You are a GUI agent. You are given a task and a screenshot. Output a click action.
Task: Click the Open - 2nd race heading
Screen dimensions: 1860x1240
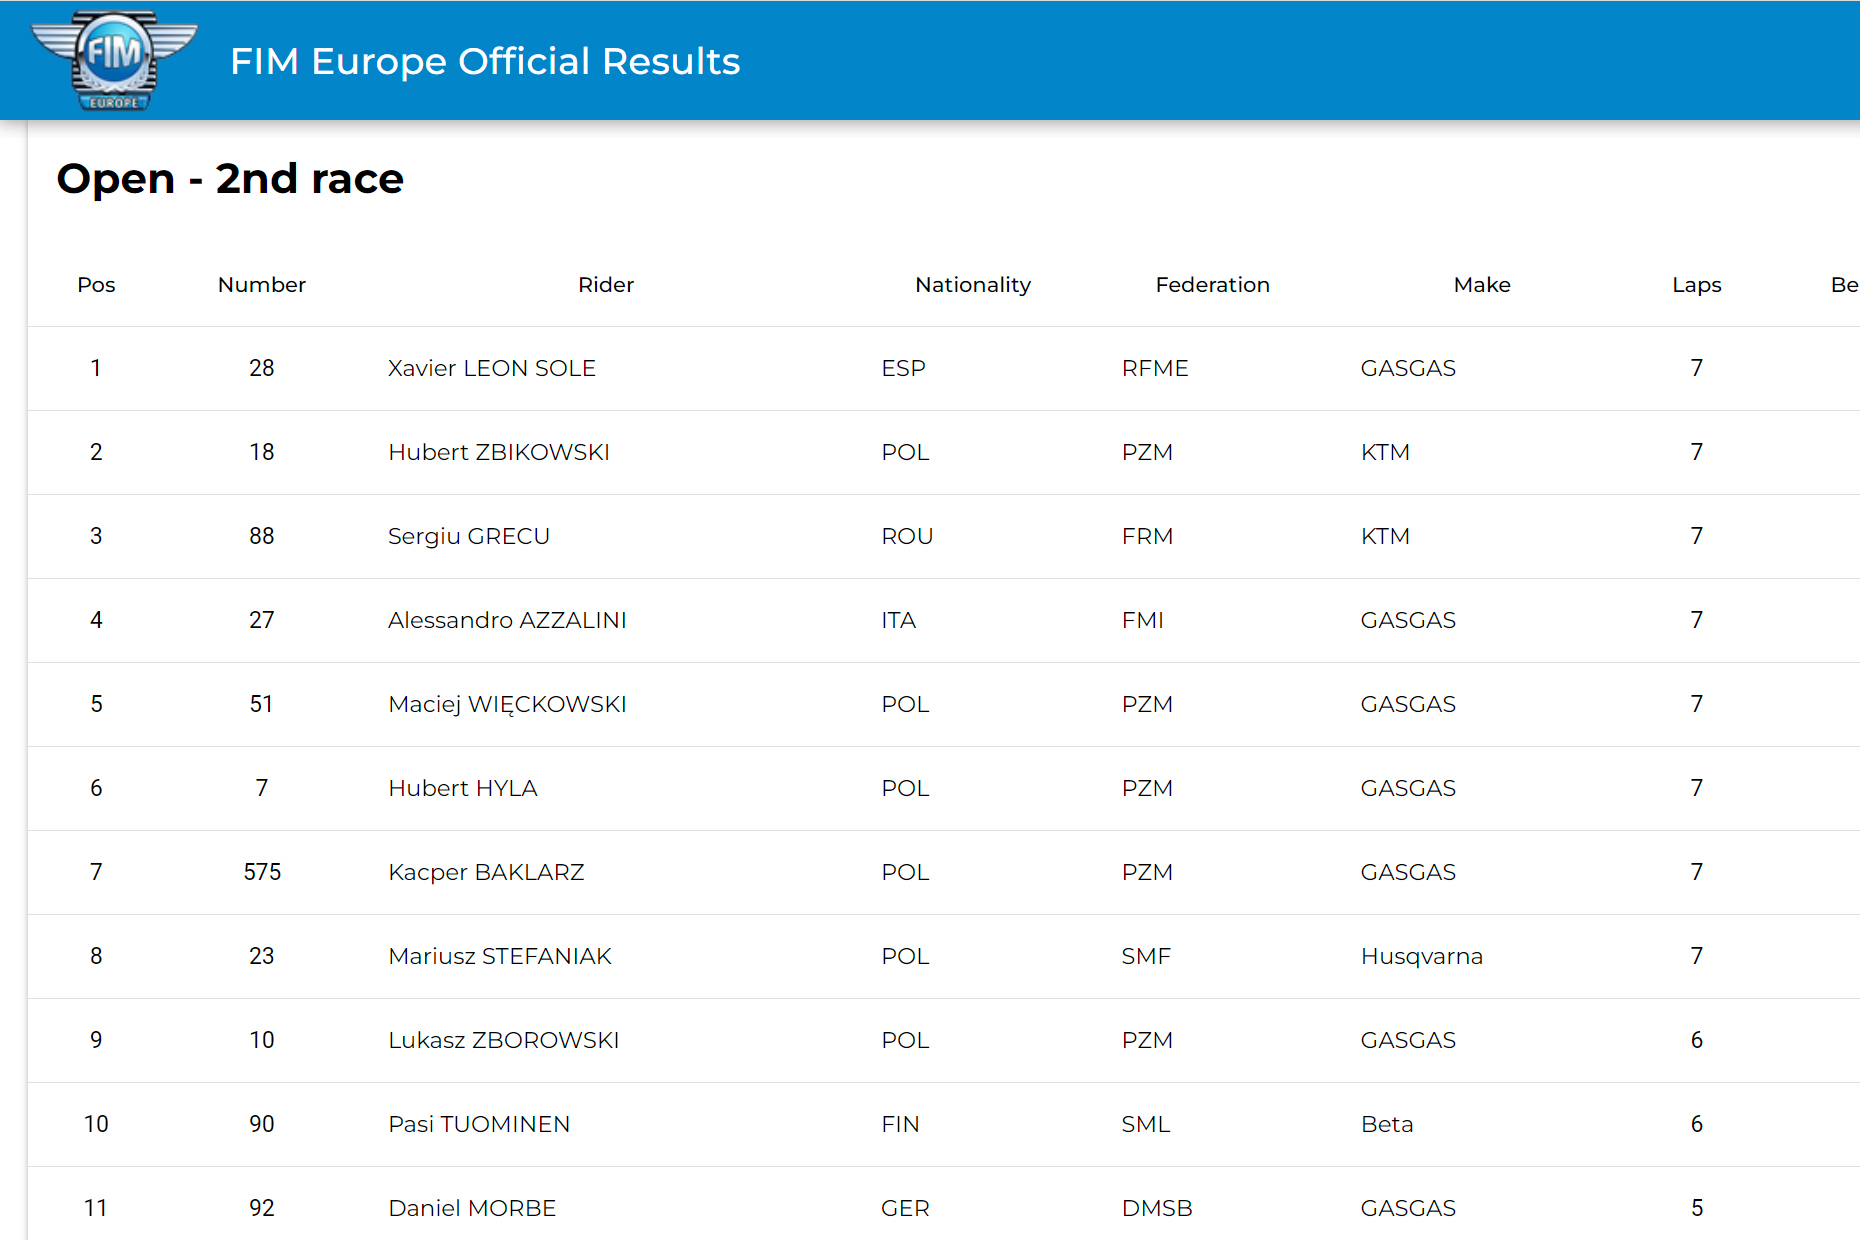pyautogui.click(x=230, y=178)
